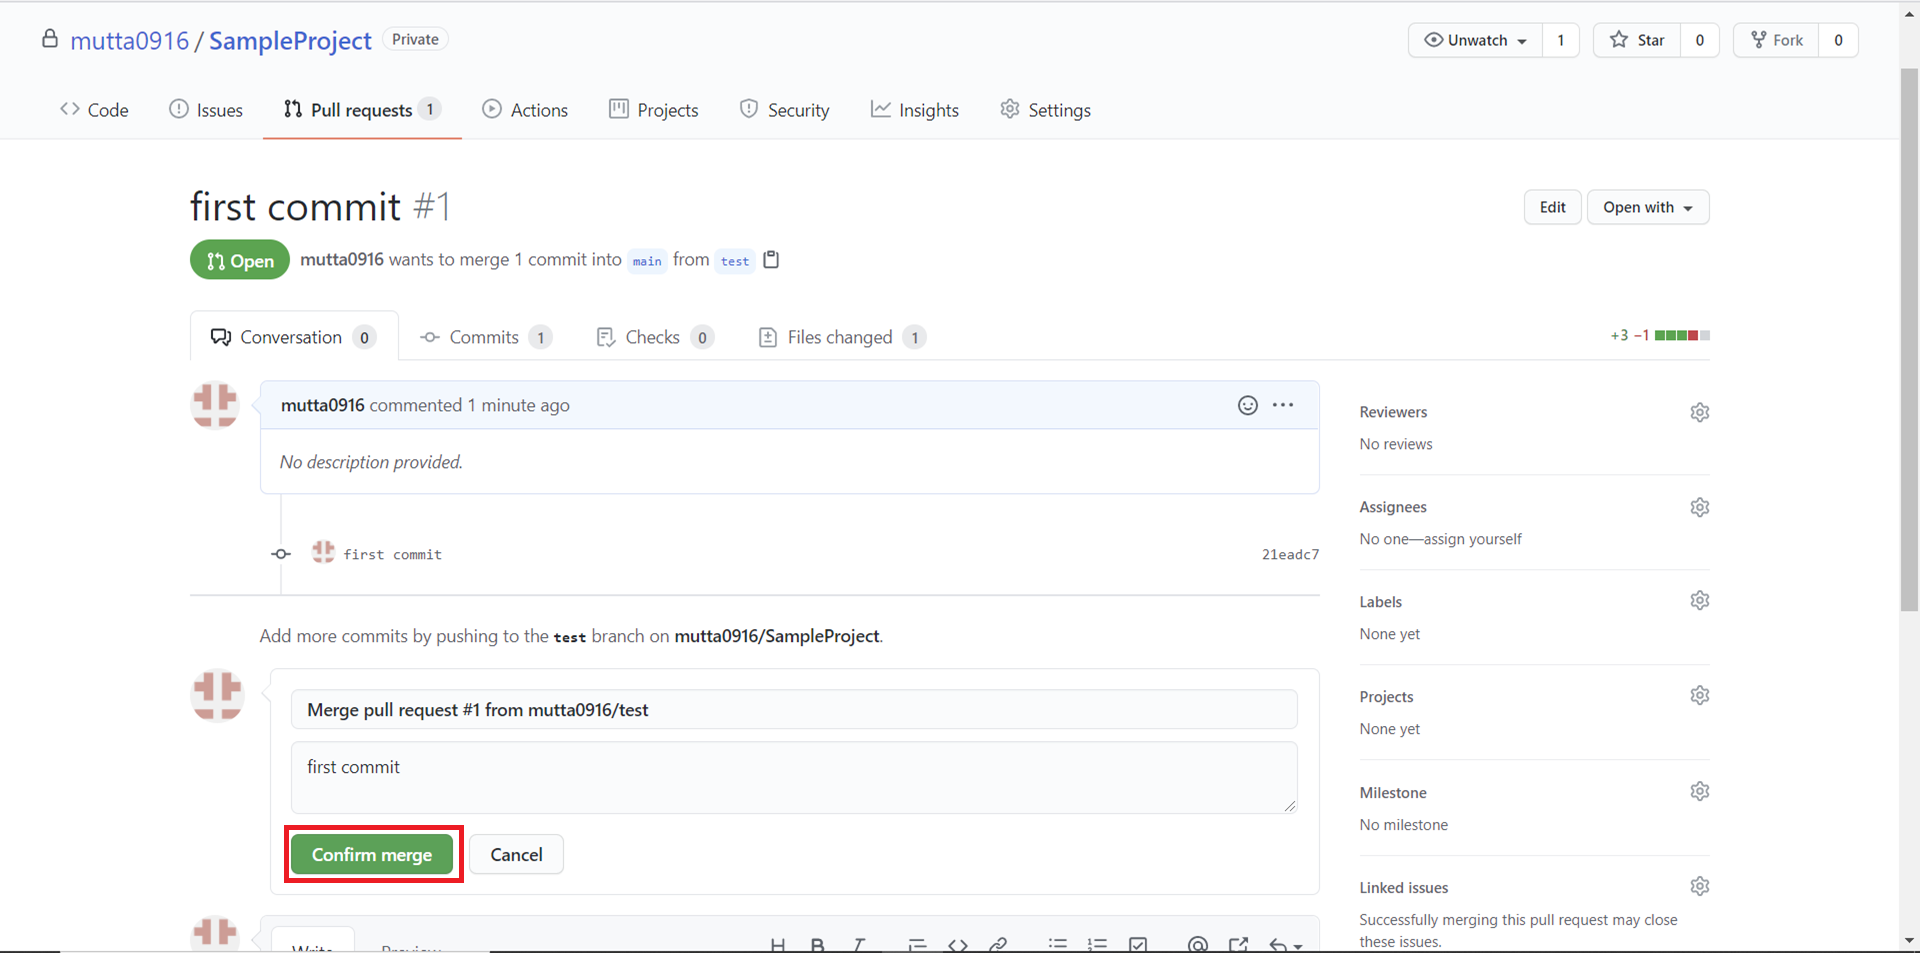Click the Reviewers heading in sidebar
Viewport: 1920px width, 953px height.
click(x=1393, y=412)
